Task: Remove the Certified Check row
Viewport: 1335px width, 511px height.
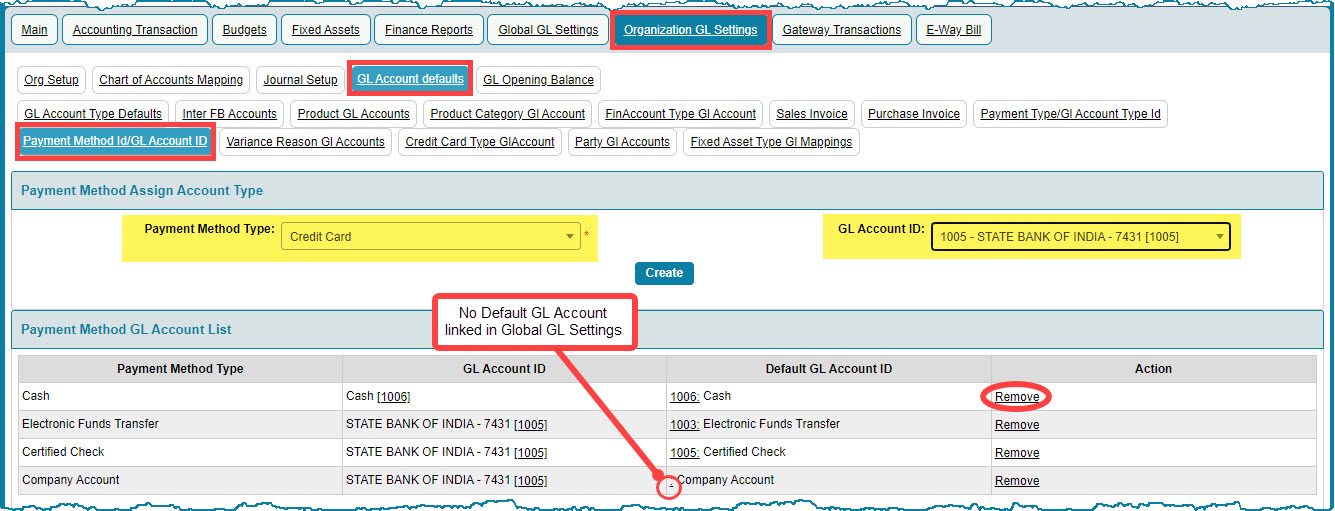Action: [1017, 453]
